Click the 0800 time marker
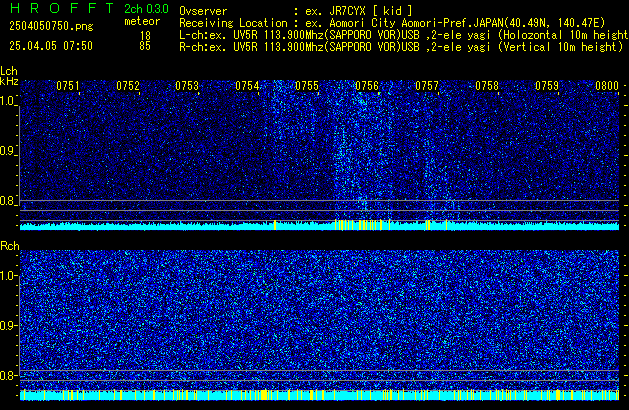Screen dimensions: 629x410 607,86
